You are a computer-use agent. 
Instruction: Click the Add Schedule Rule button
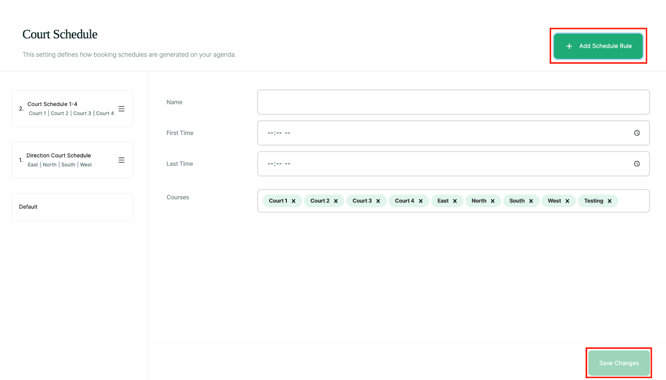[598, 46]
